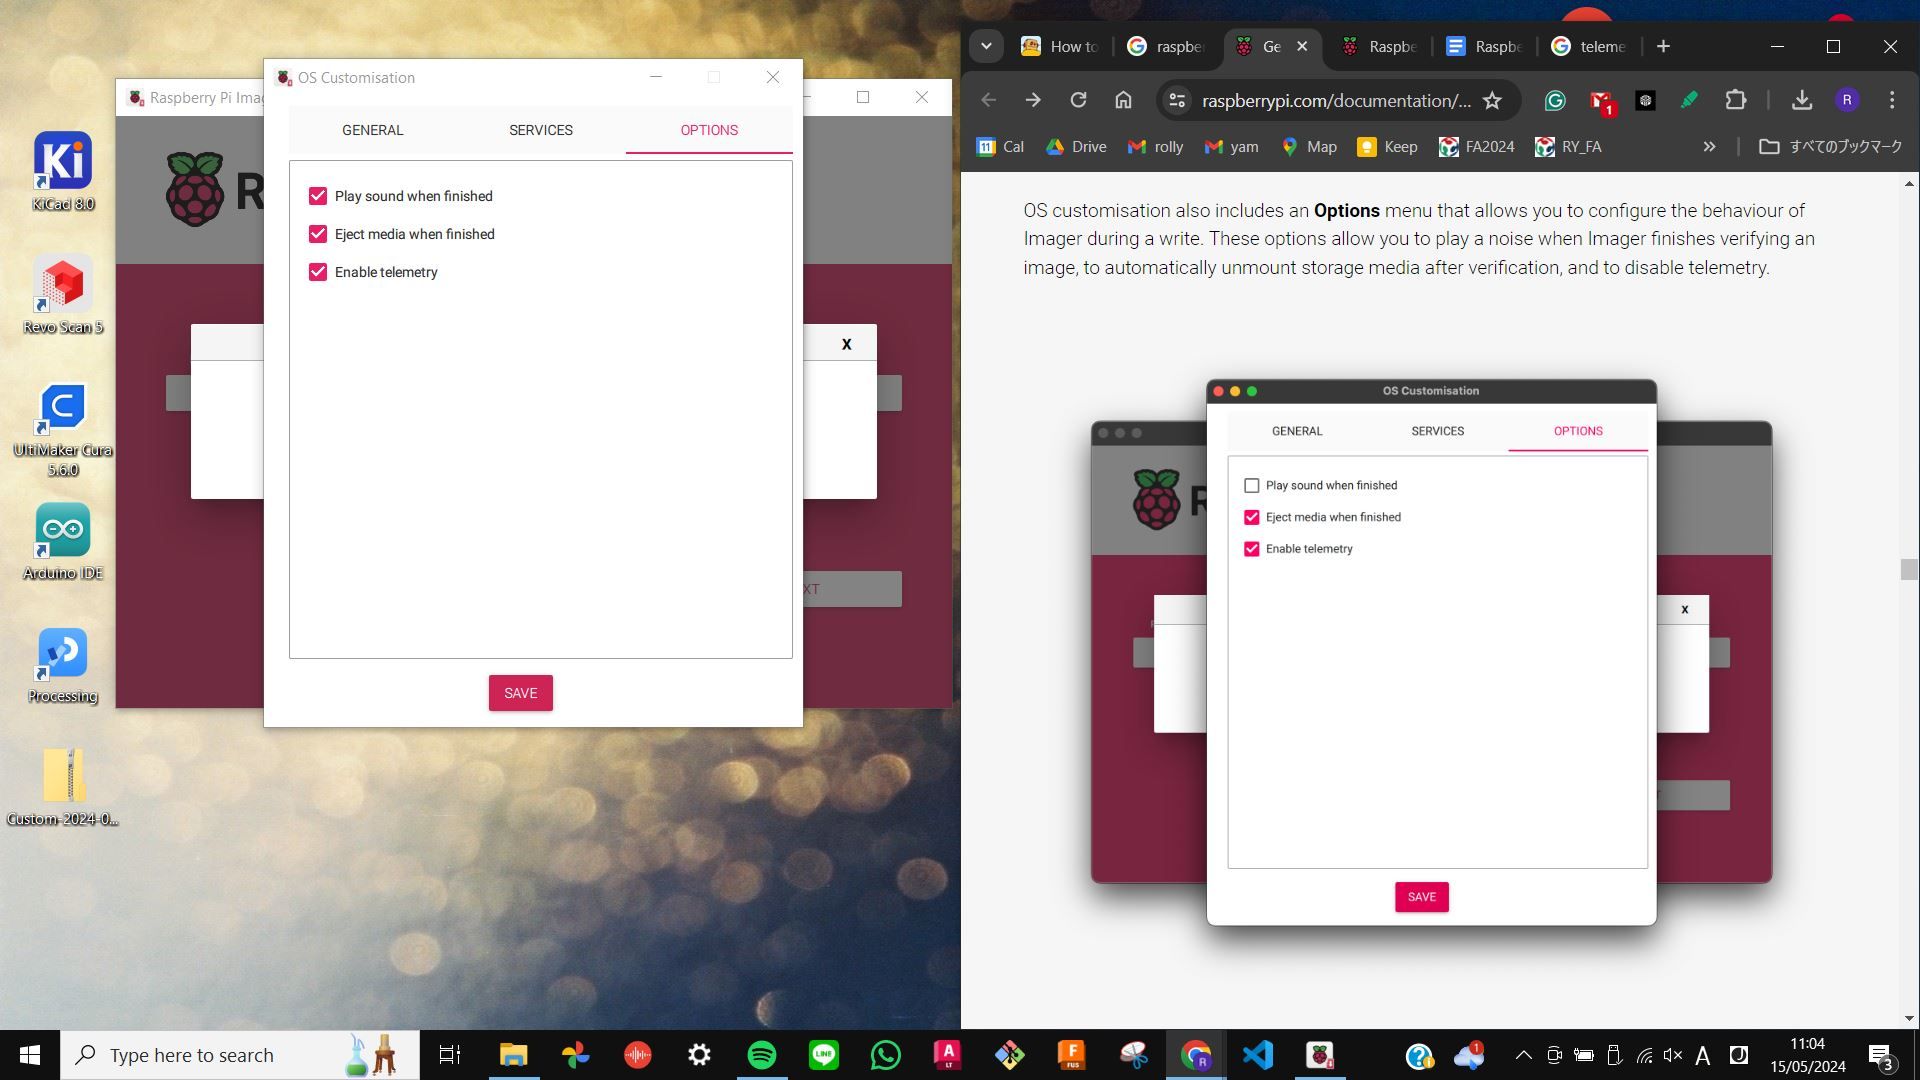Open the rolly Gmail bookmark

(1155, 146)
